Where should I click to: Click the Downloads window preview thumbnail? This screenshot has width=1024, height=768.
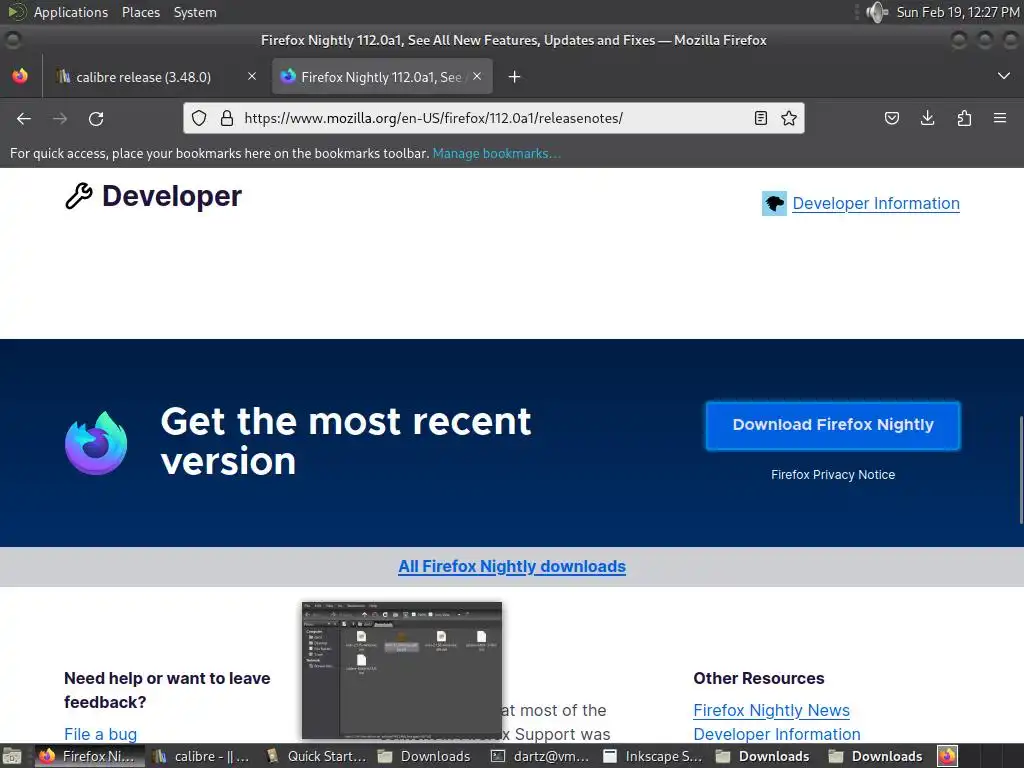402,670
